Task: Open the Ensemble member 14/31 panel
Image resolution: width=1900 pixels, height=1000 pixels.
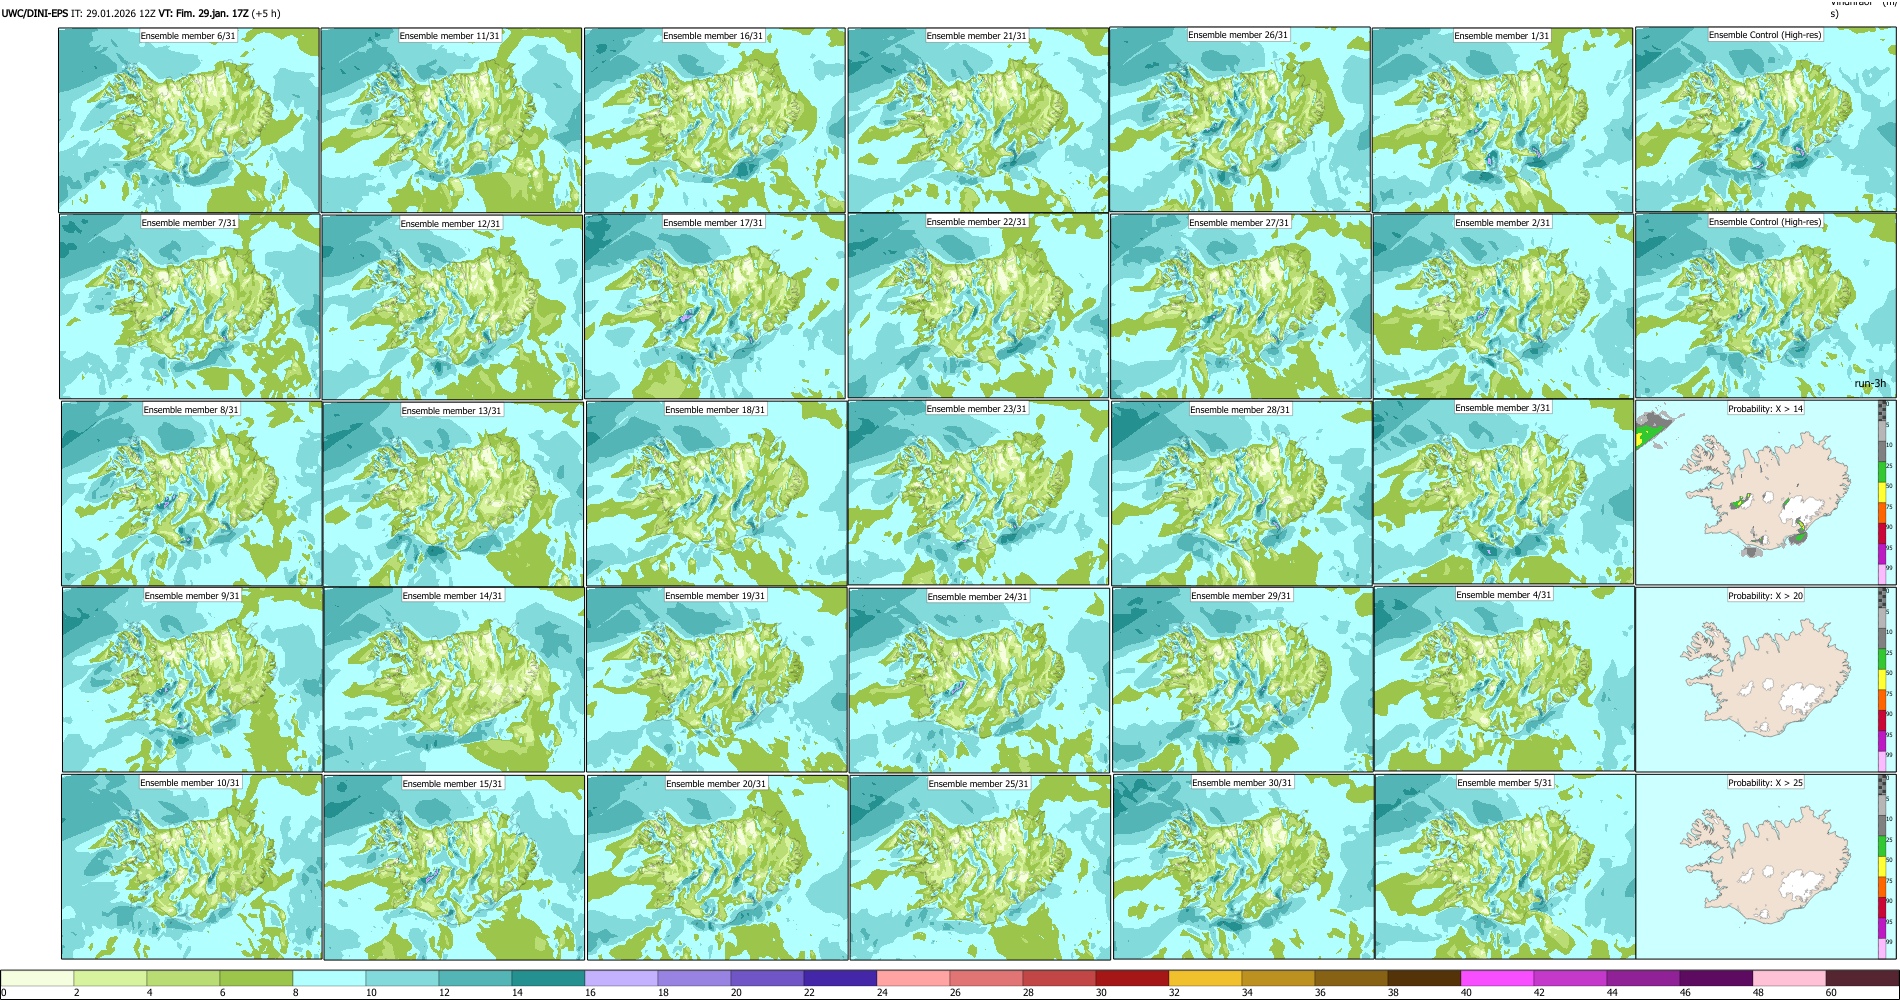Action: tap(454, 680)
